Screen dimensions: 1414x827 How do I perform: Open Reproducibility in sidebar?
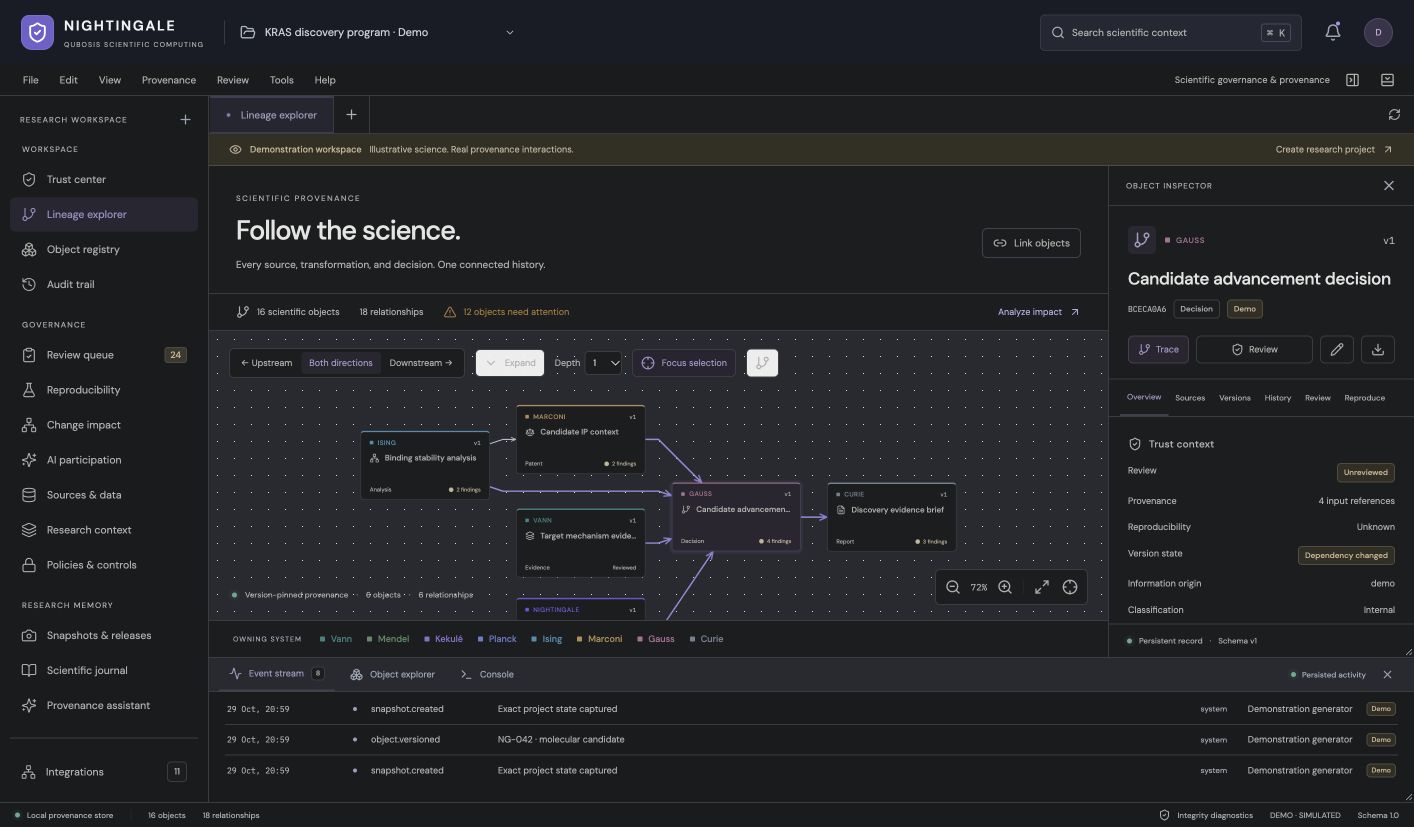tap(104, 390)
